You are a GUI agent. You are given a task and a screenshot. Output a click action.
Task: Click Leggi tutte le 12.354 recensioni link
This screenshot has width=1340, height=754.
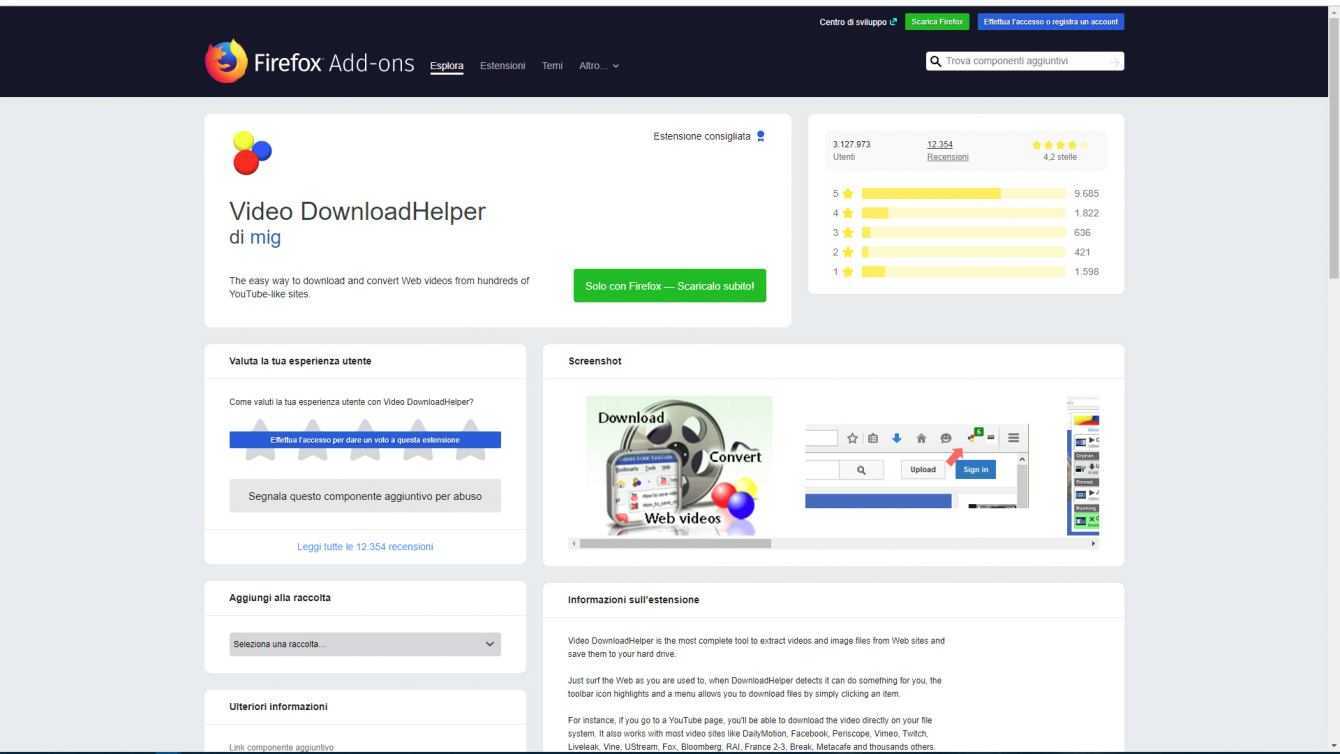[365, 546]
